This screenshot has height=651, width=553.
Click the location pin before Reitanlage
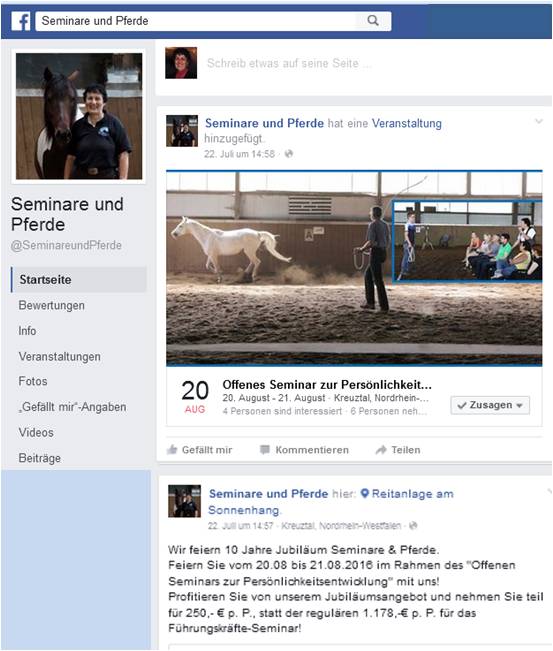pyautogui.click(x=365, y=494)
